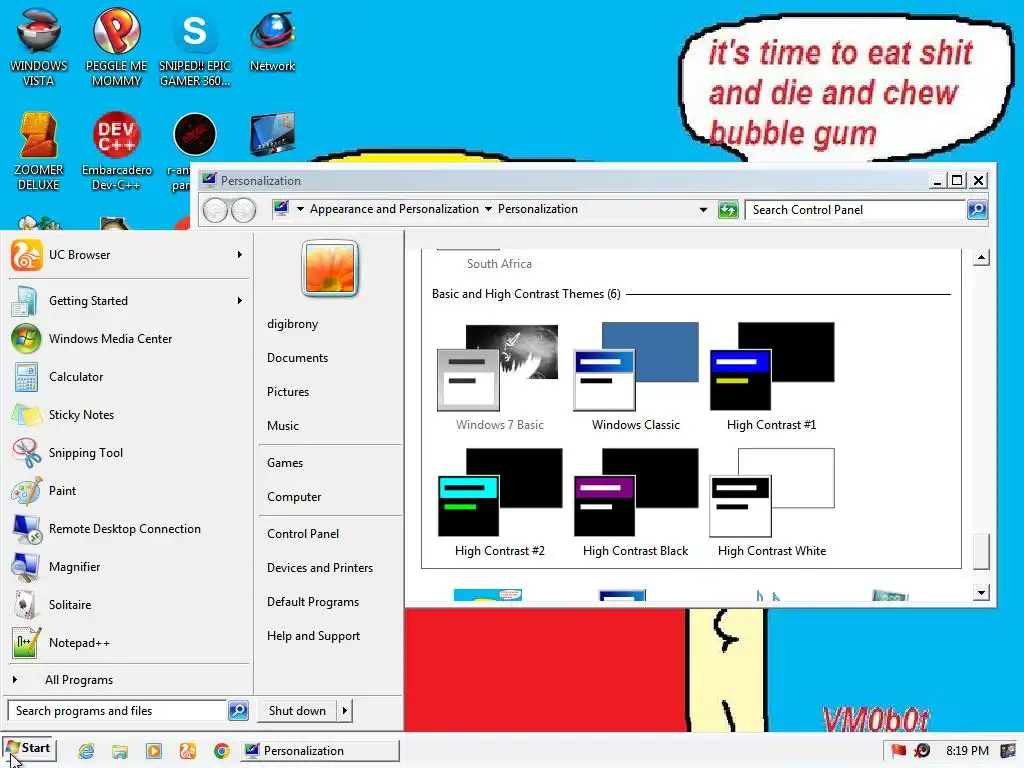Open Remote Desktop Connection
The width and height of the screenshot is (1024, 768).
tap(129, 529)
